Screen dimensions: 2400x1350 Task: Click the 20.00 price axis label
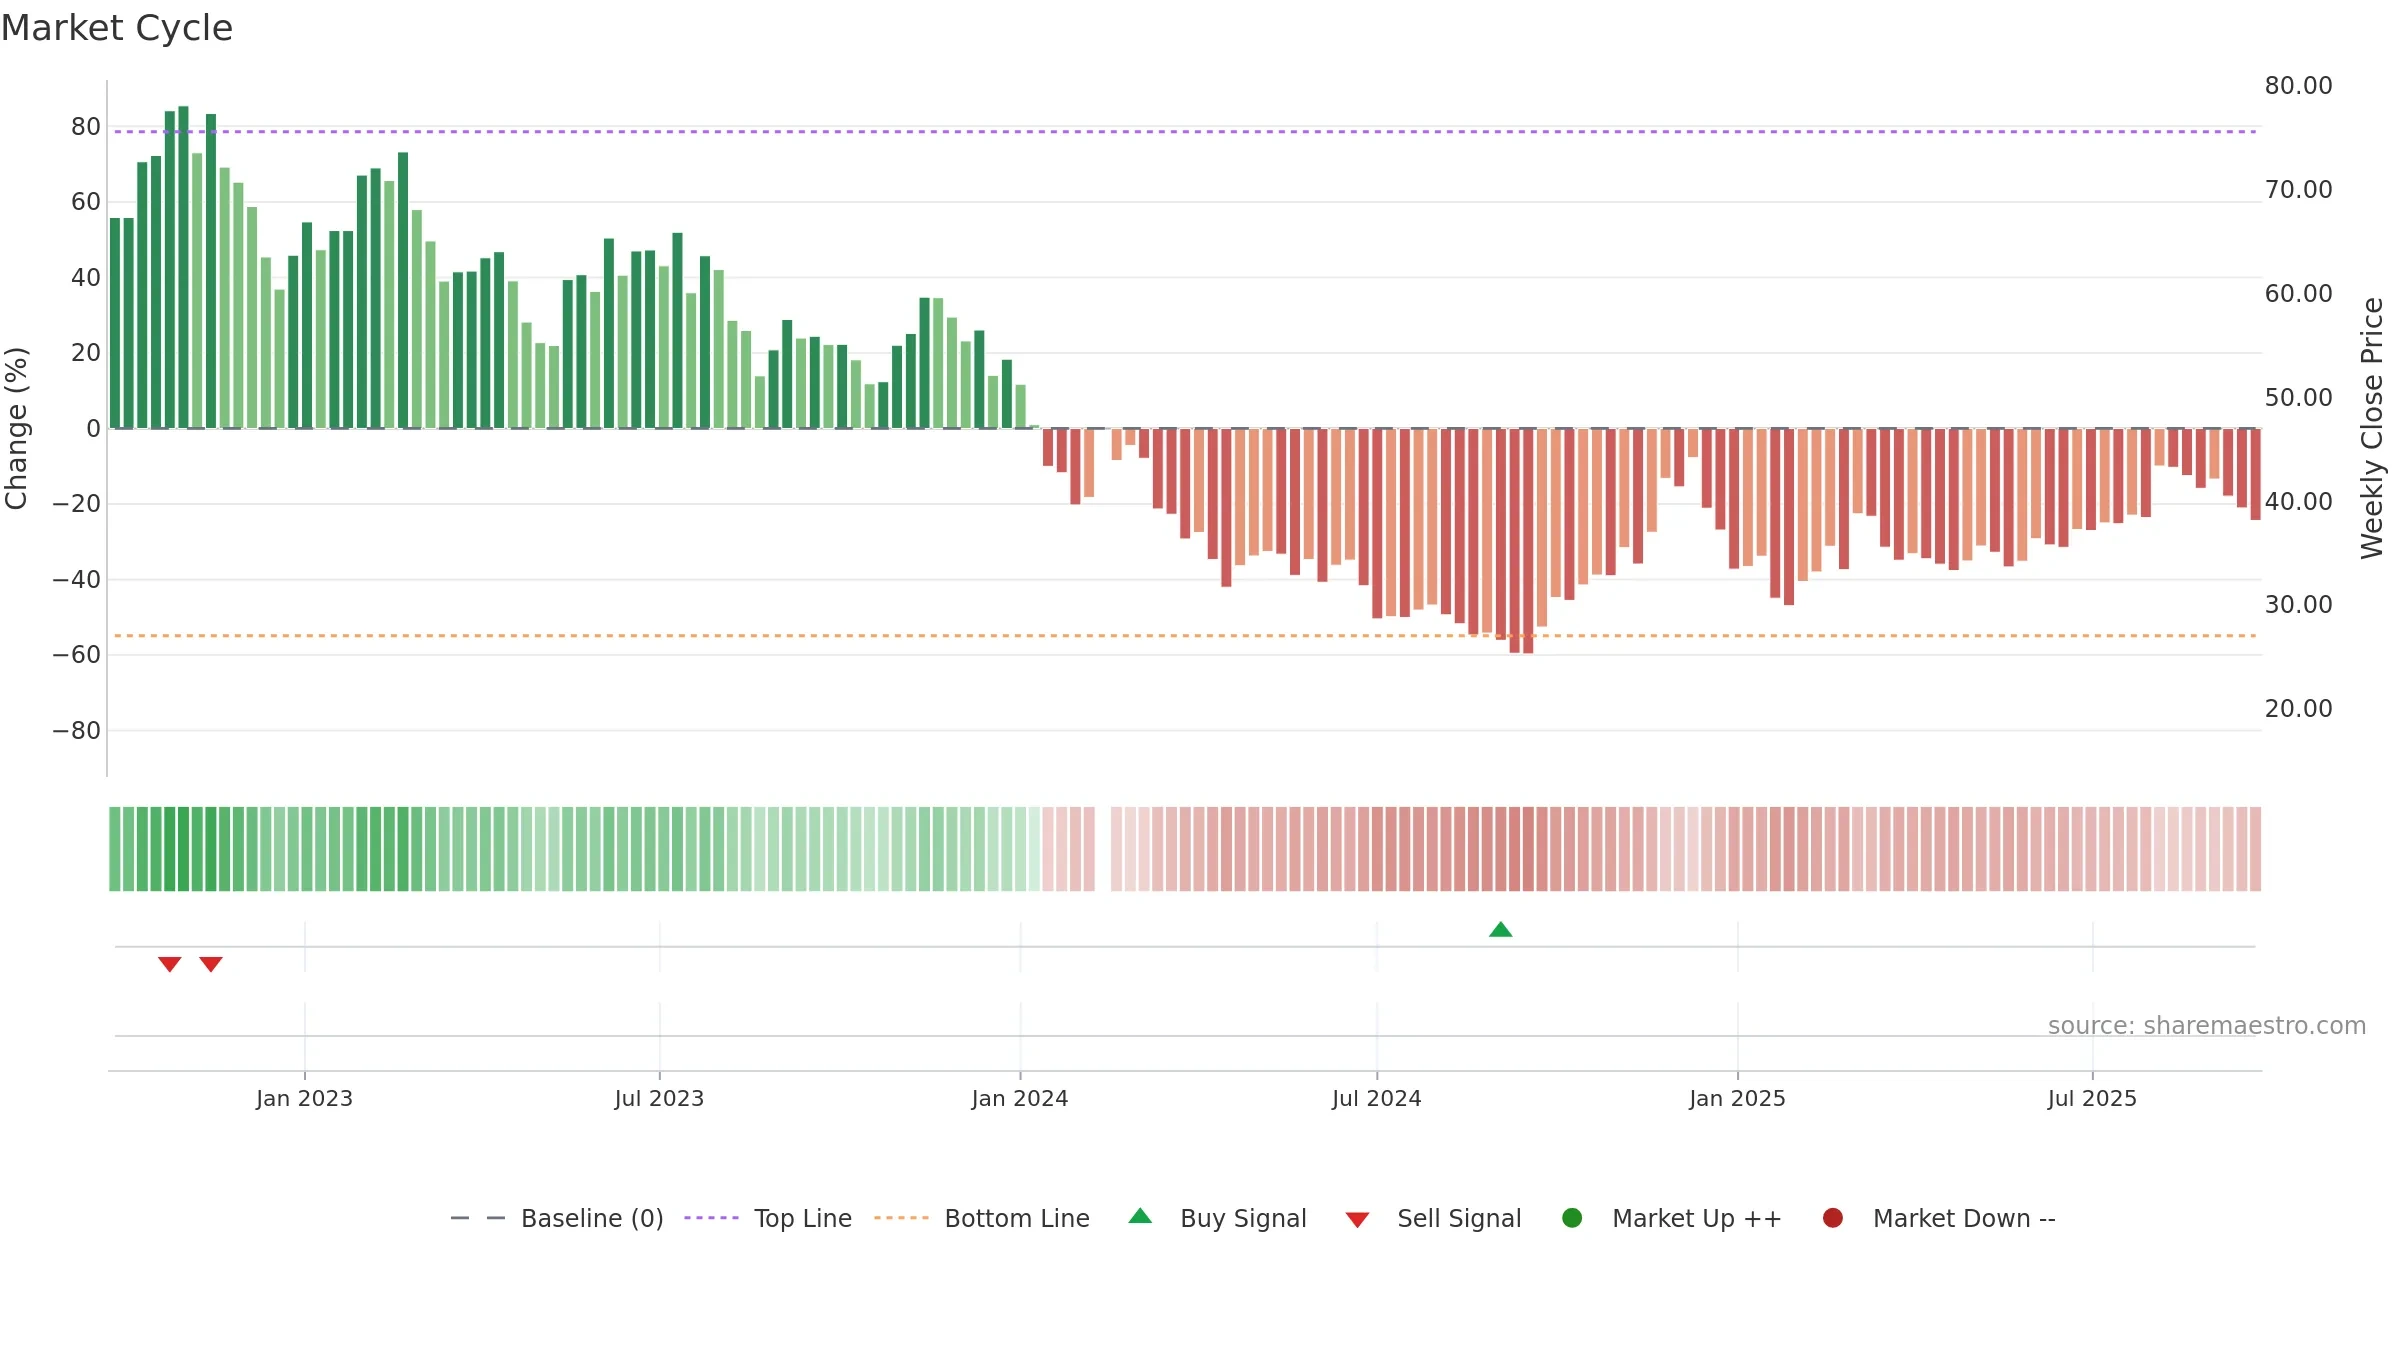2298,709
